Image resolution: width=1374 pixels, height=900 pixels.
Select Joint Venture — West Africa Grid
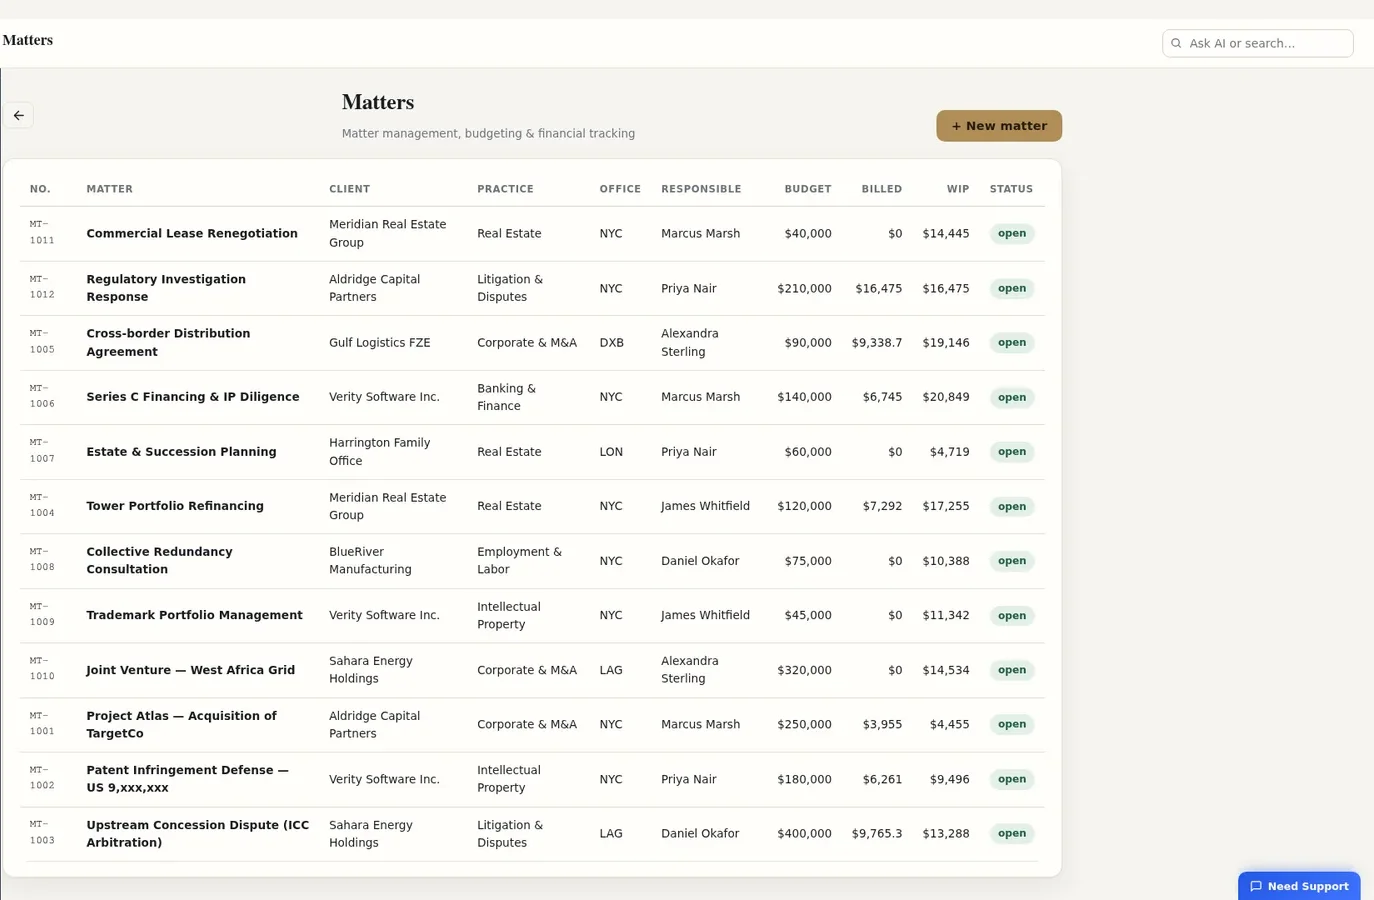tap(190, 670)
